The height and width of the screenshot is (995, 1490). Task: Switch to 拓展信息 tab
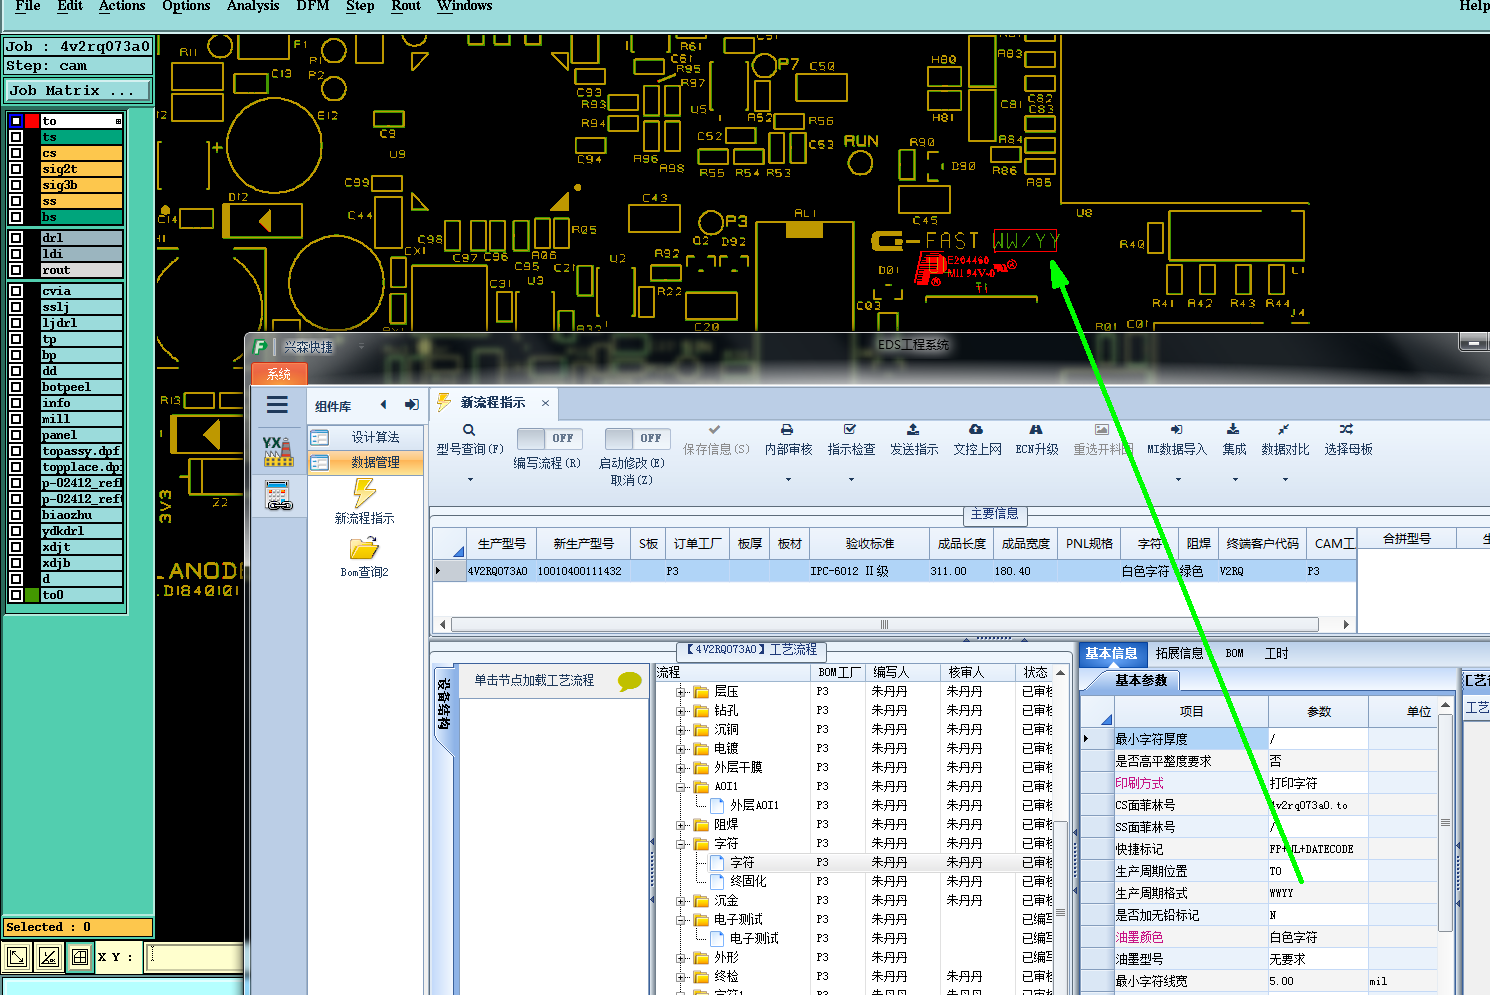pos(1180,653)
